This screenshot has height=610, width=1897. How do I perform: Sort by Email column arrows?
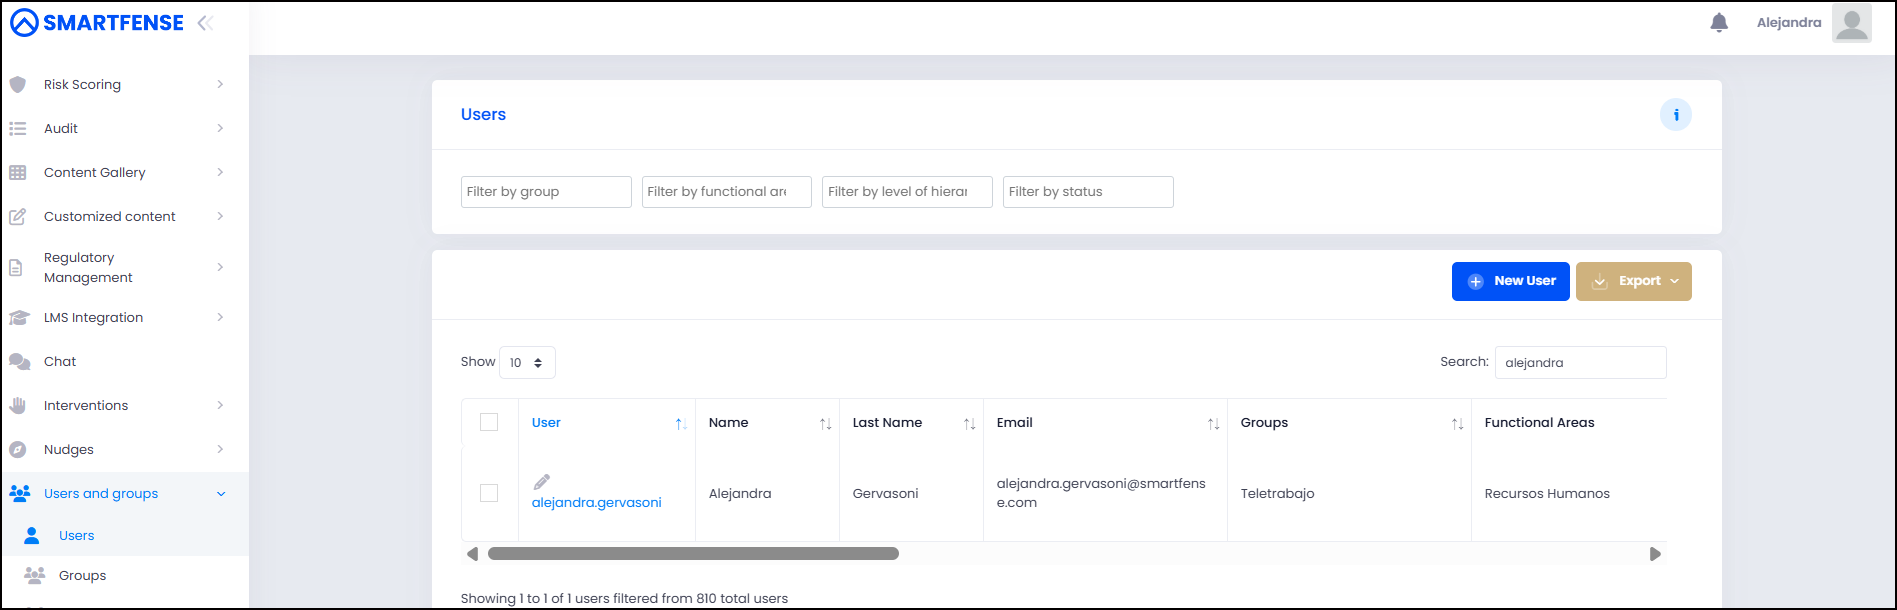[1213, 424]
